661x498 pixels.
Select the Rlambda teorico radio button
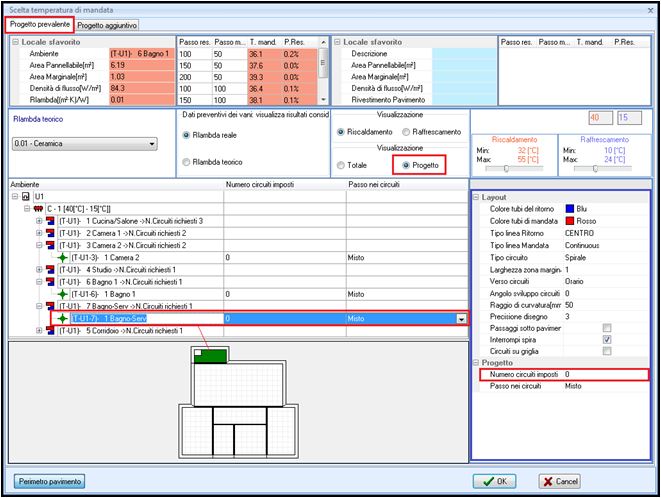click(187, 161)
